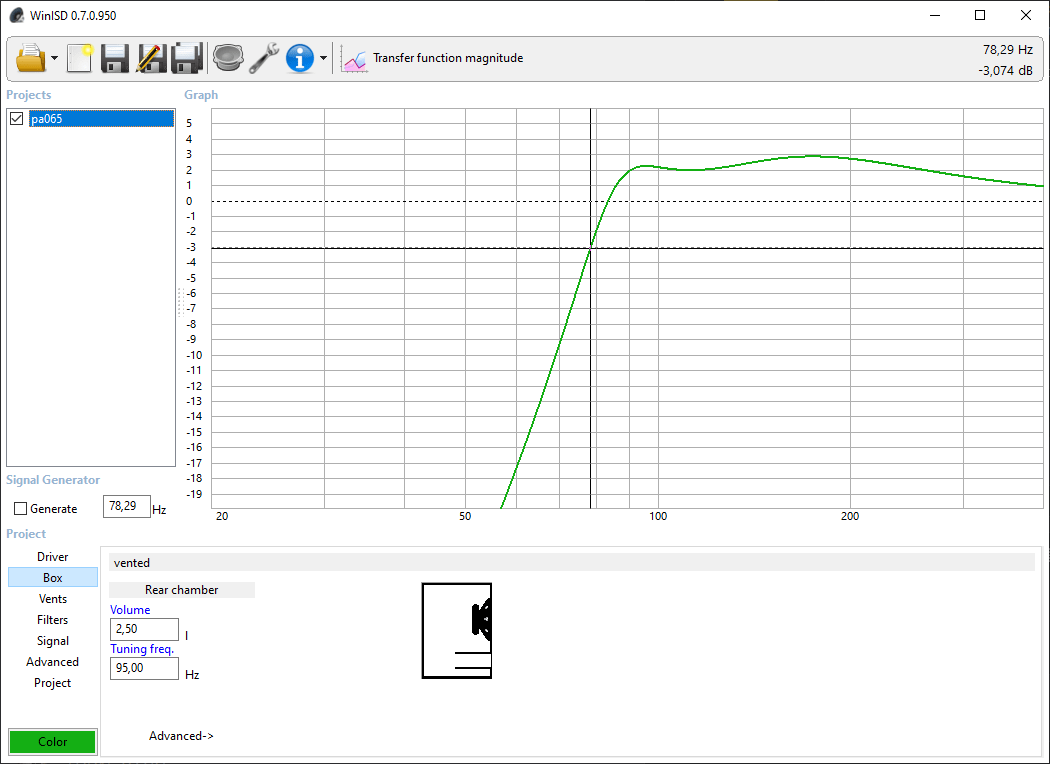Create a new project with blank page icon
1050x764 pixels.
coord(80,58)
